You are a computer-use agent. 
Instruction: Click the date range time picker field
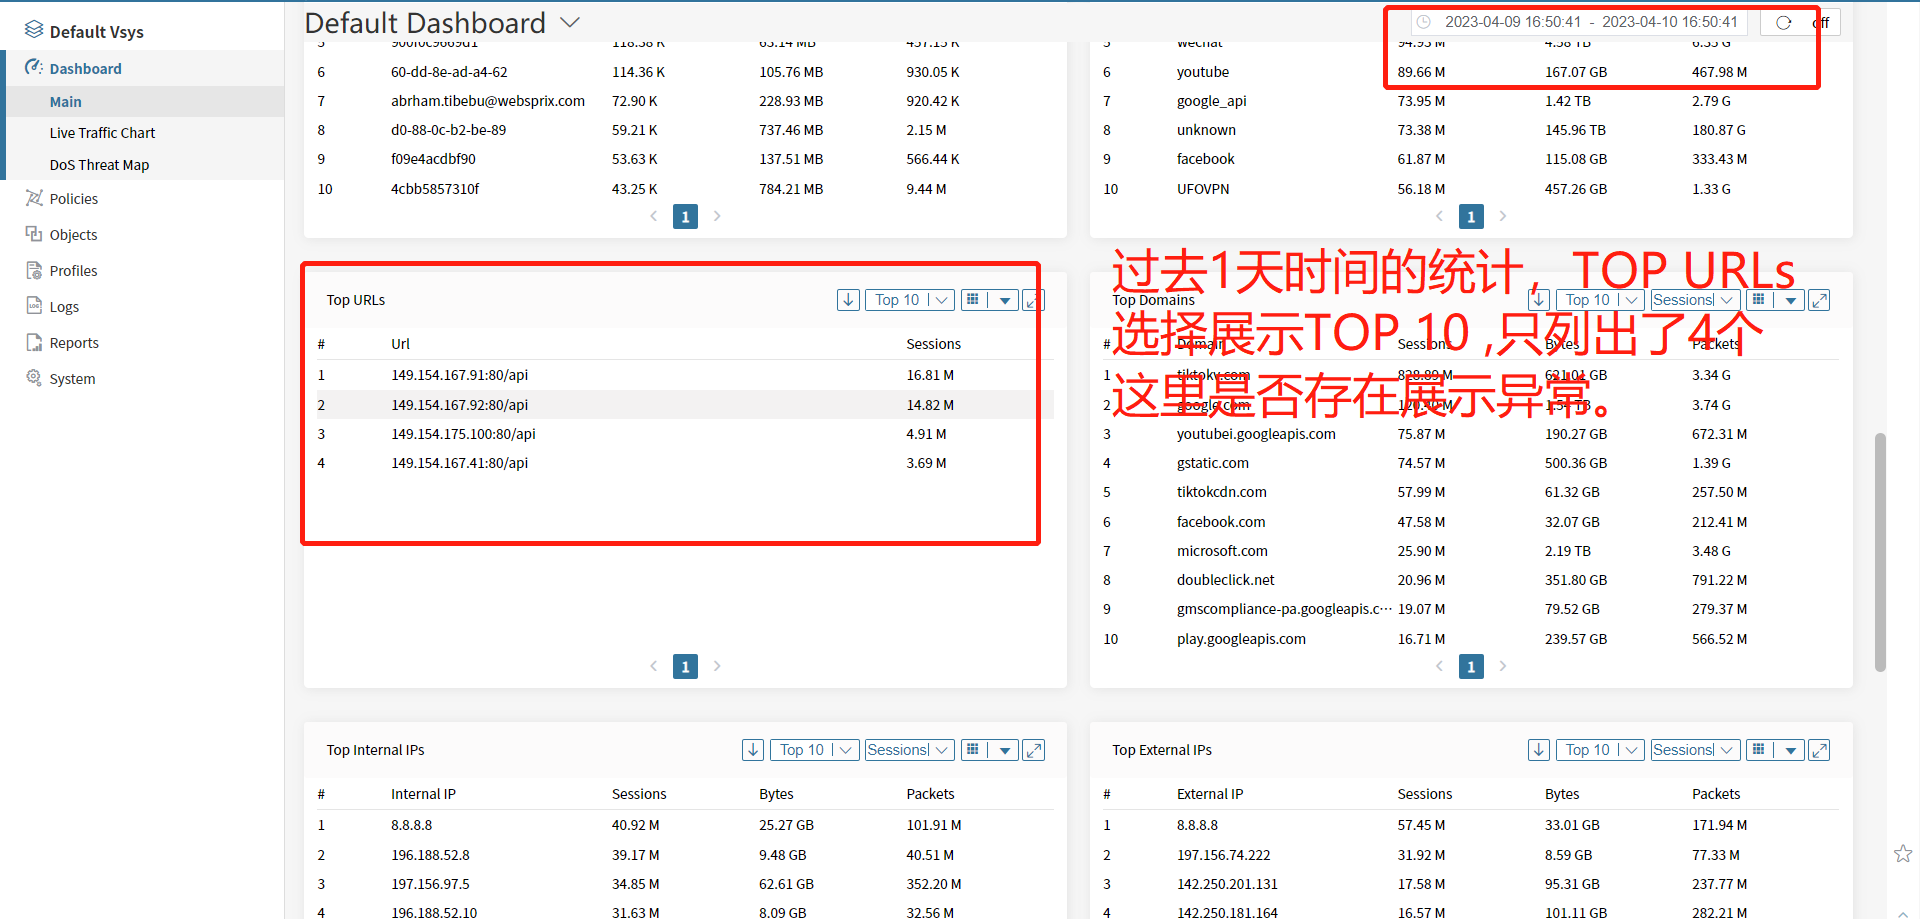[x=1590, y=22]
